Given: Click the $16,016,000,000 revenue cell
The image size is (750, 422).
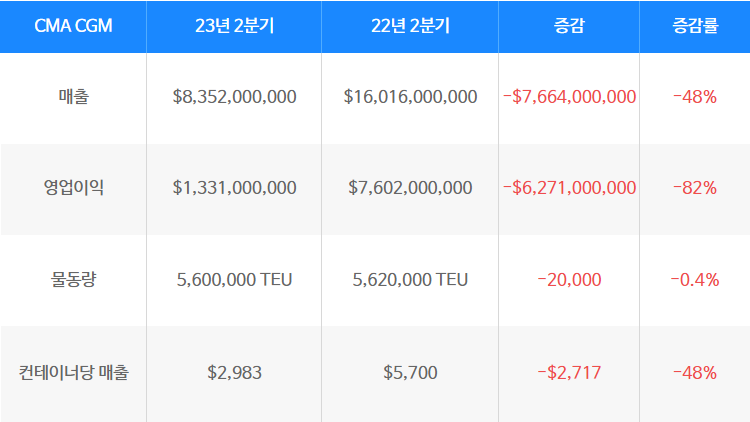Looking at the screenshot, I should (x=410, y=97).
